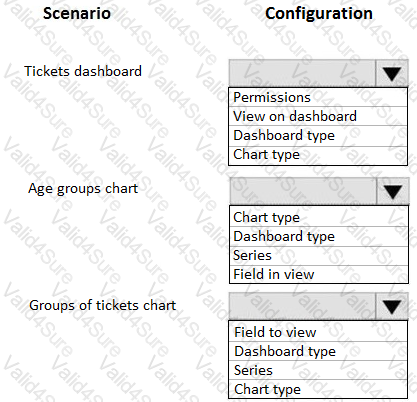Click the Groups of tickets chart selection field

302,307
